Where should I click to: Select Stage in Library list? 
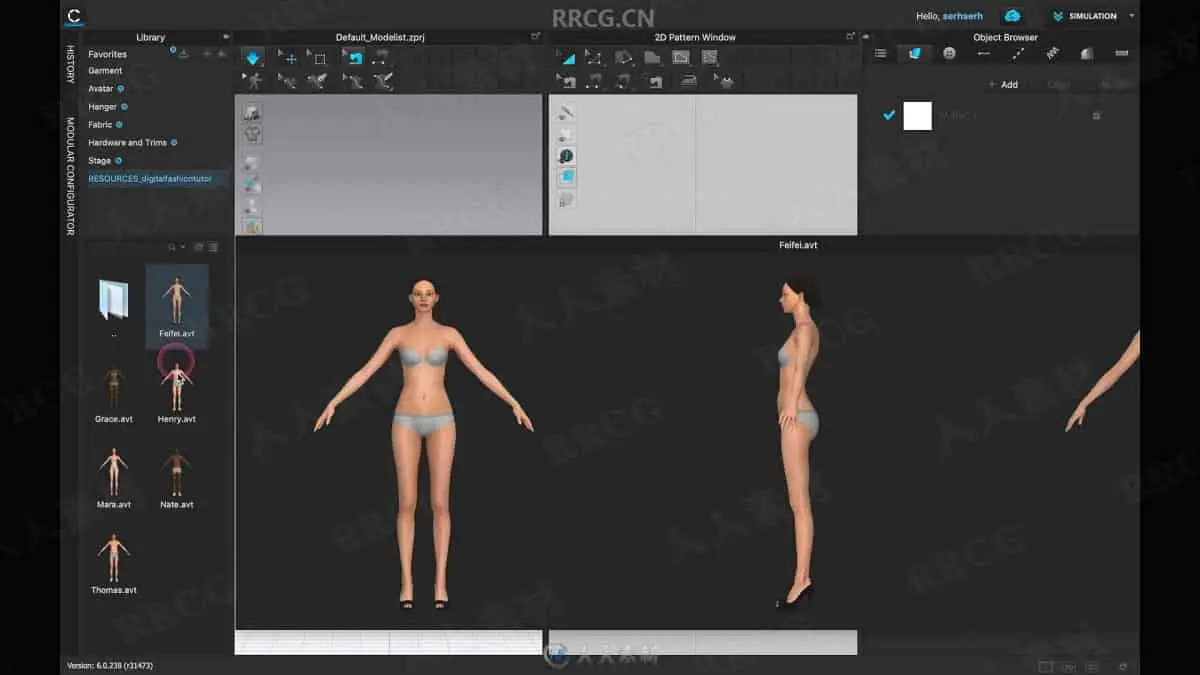(99, 161)
